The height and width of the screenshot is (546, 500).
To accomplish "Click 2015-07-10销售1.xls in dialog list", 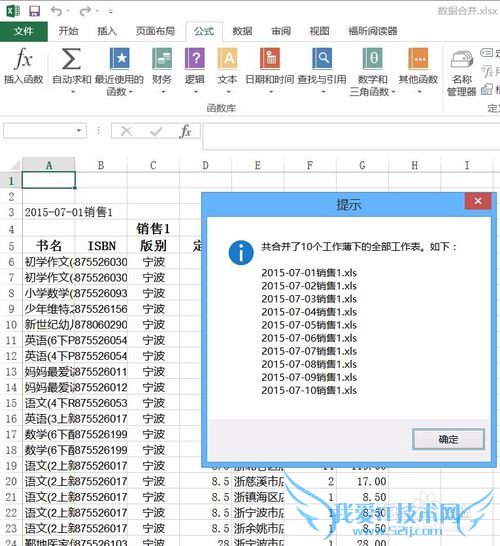I will point(309,390).
